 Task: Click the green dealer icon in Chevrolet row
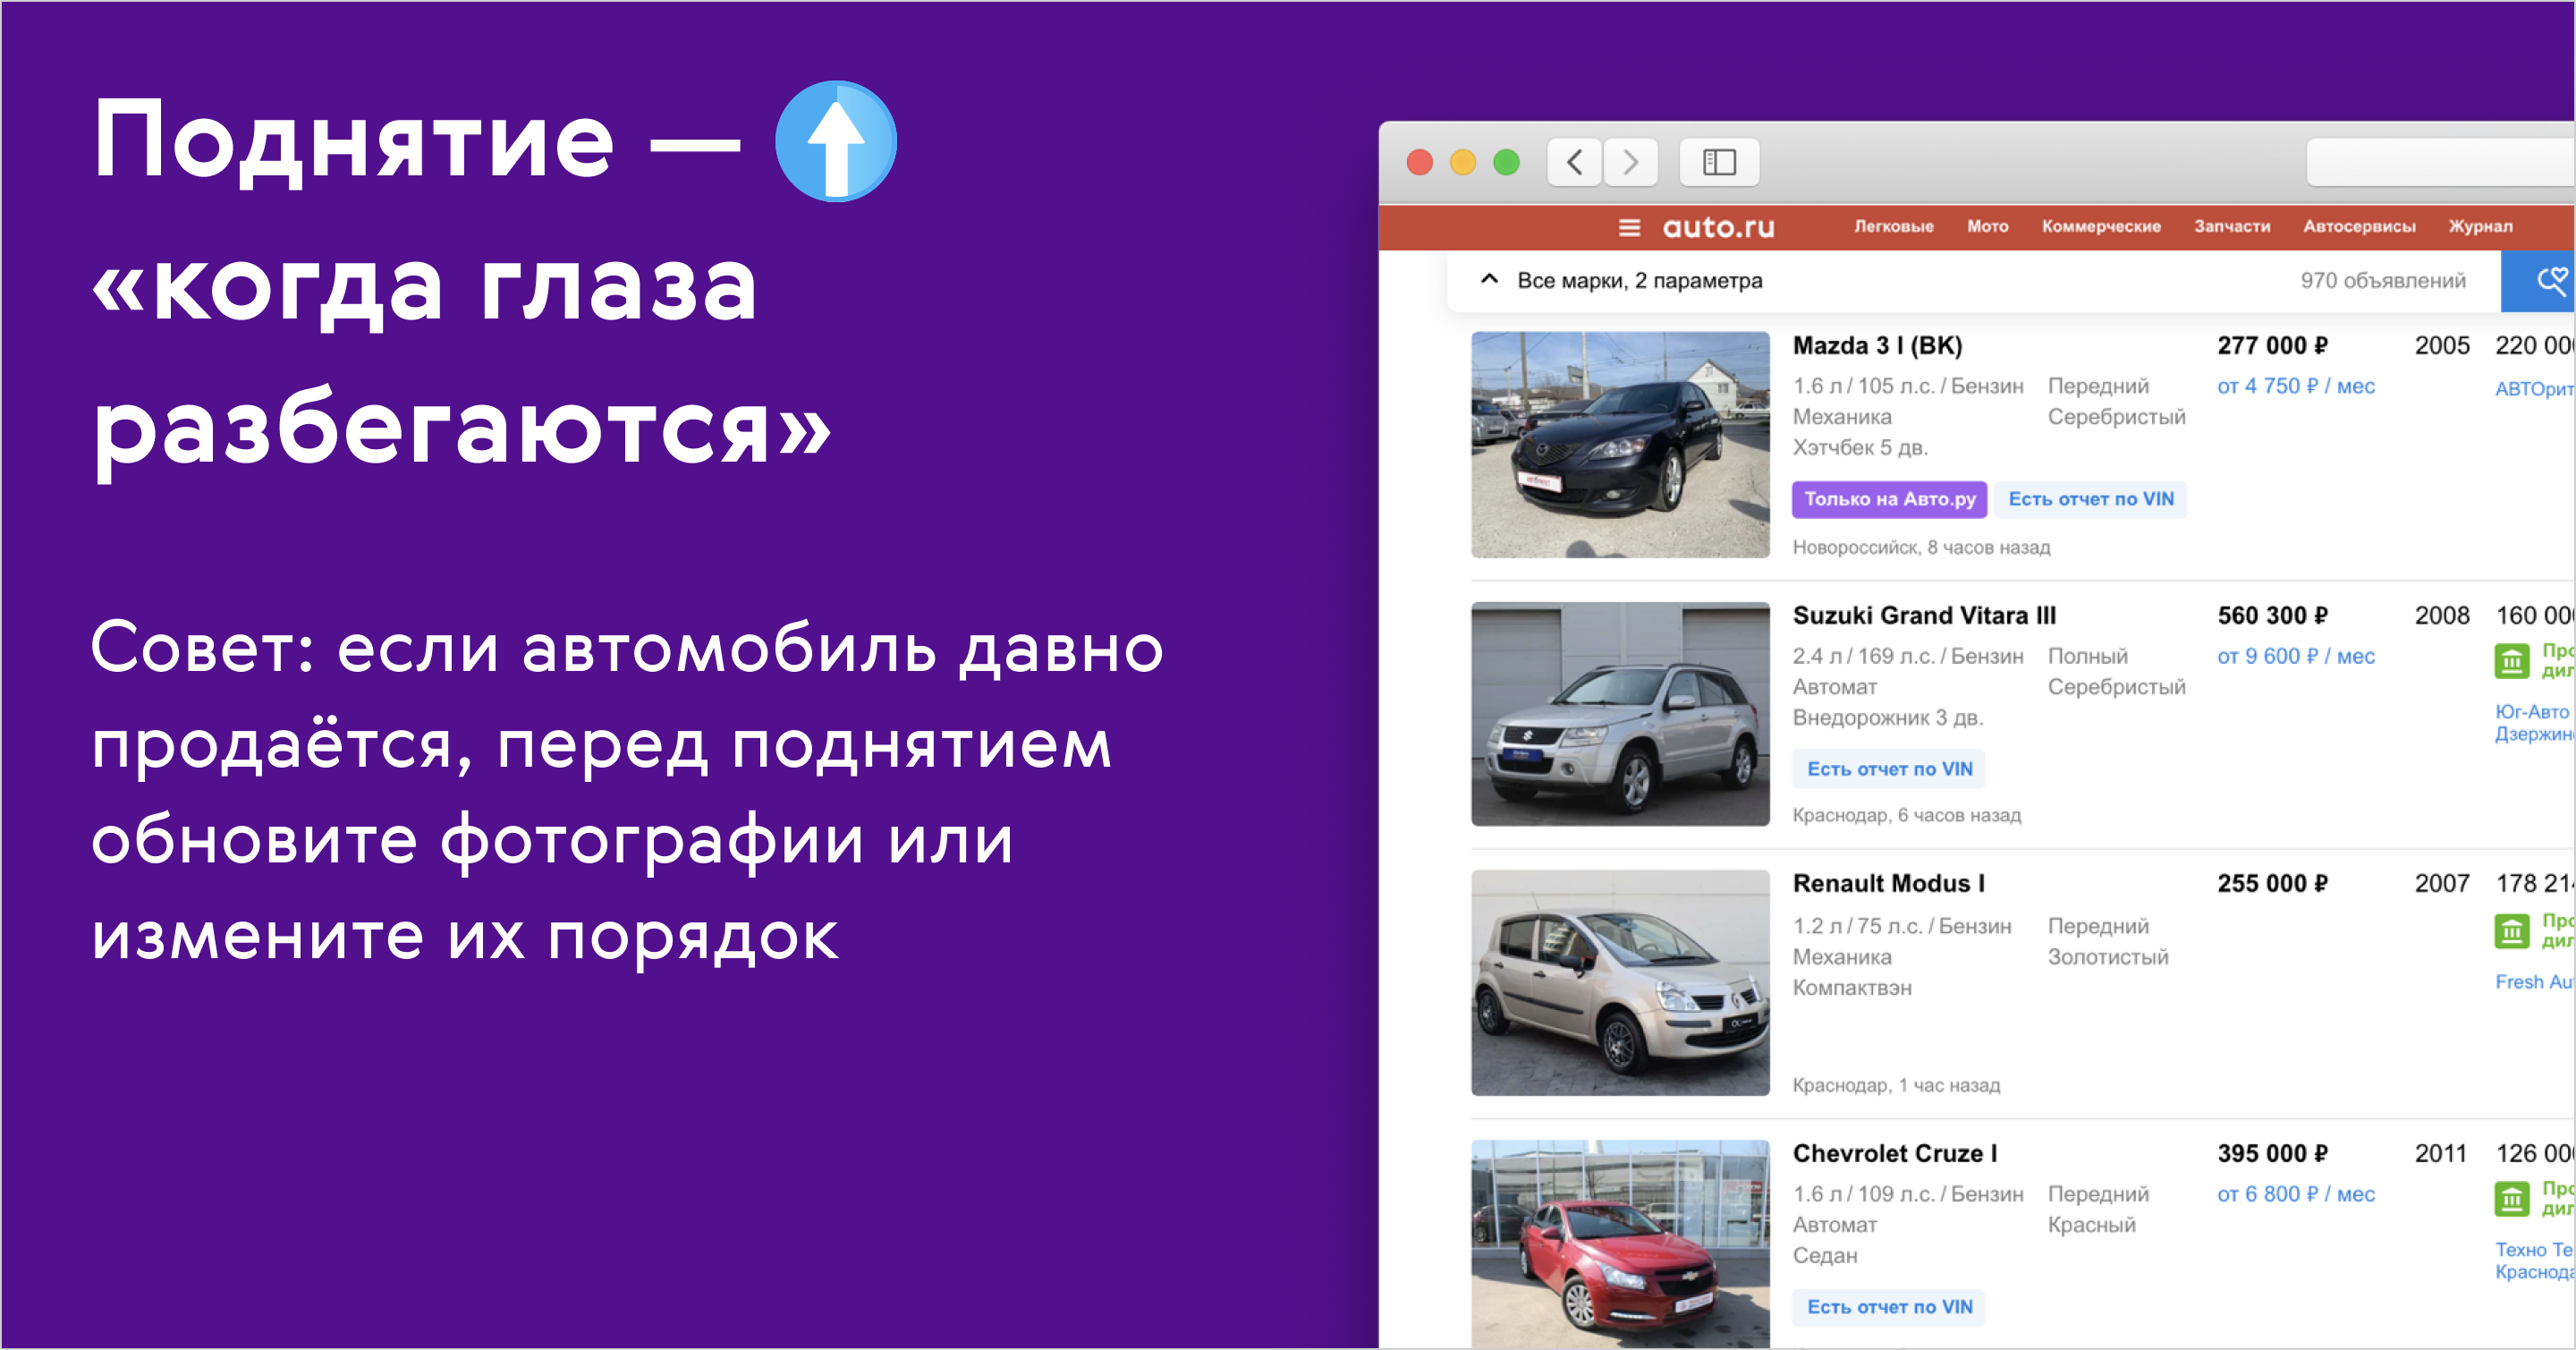(2511, 1199)
